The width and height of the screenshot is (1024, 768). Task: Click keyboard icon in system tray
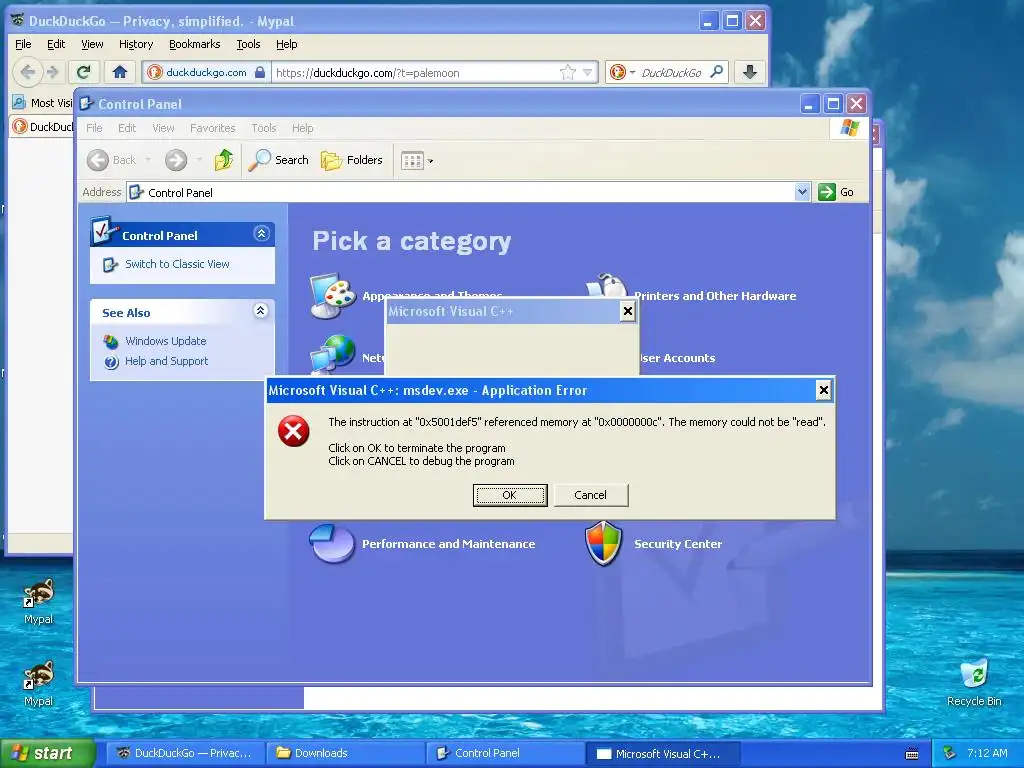912,754
